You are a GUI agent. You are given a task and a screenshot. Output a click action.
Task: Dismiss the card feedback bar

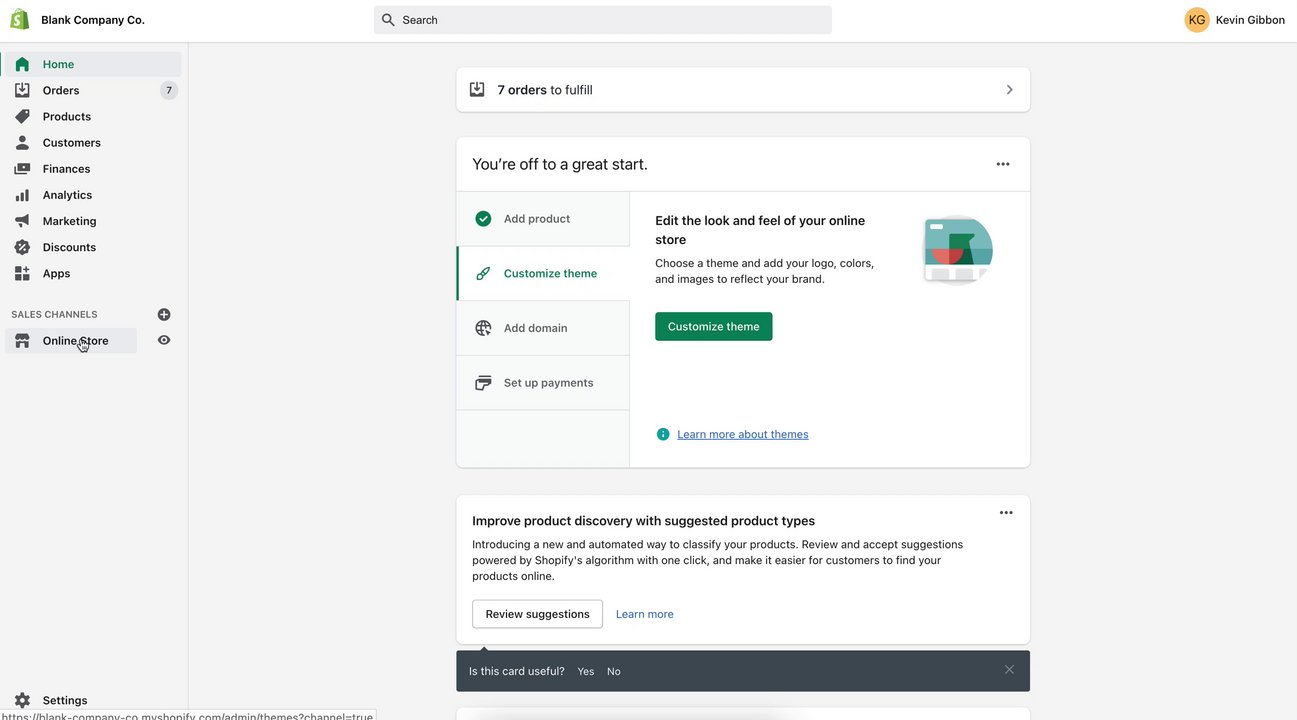click(1009, 670)
